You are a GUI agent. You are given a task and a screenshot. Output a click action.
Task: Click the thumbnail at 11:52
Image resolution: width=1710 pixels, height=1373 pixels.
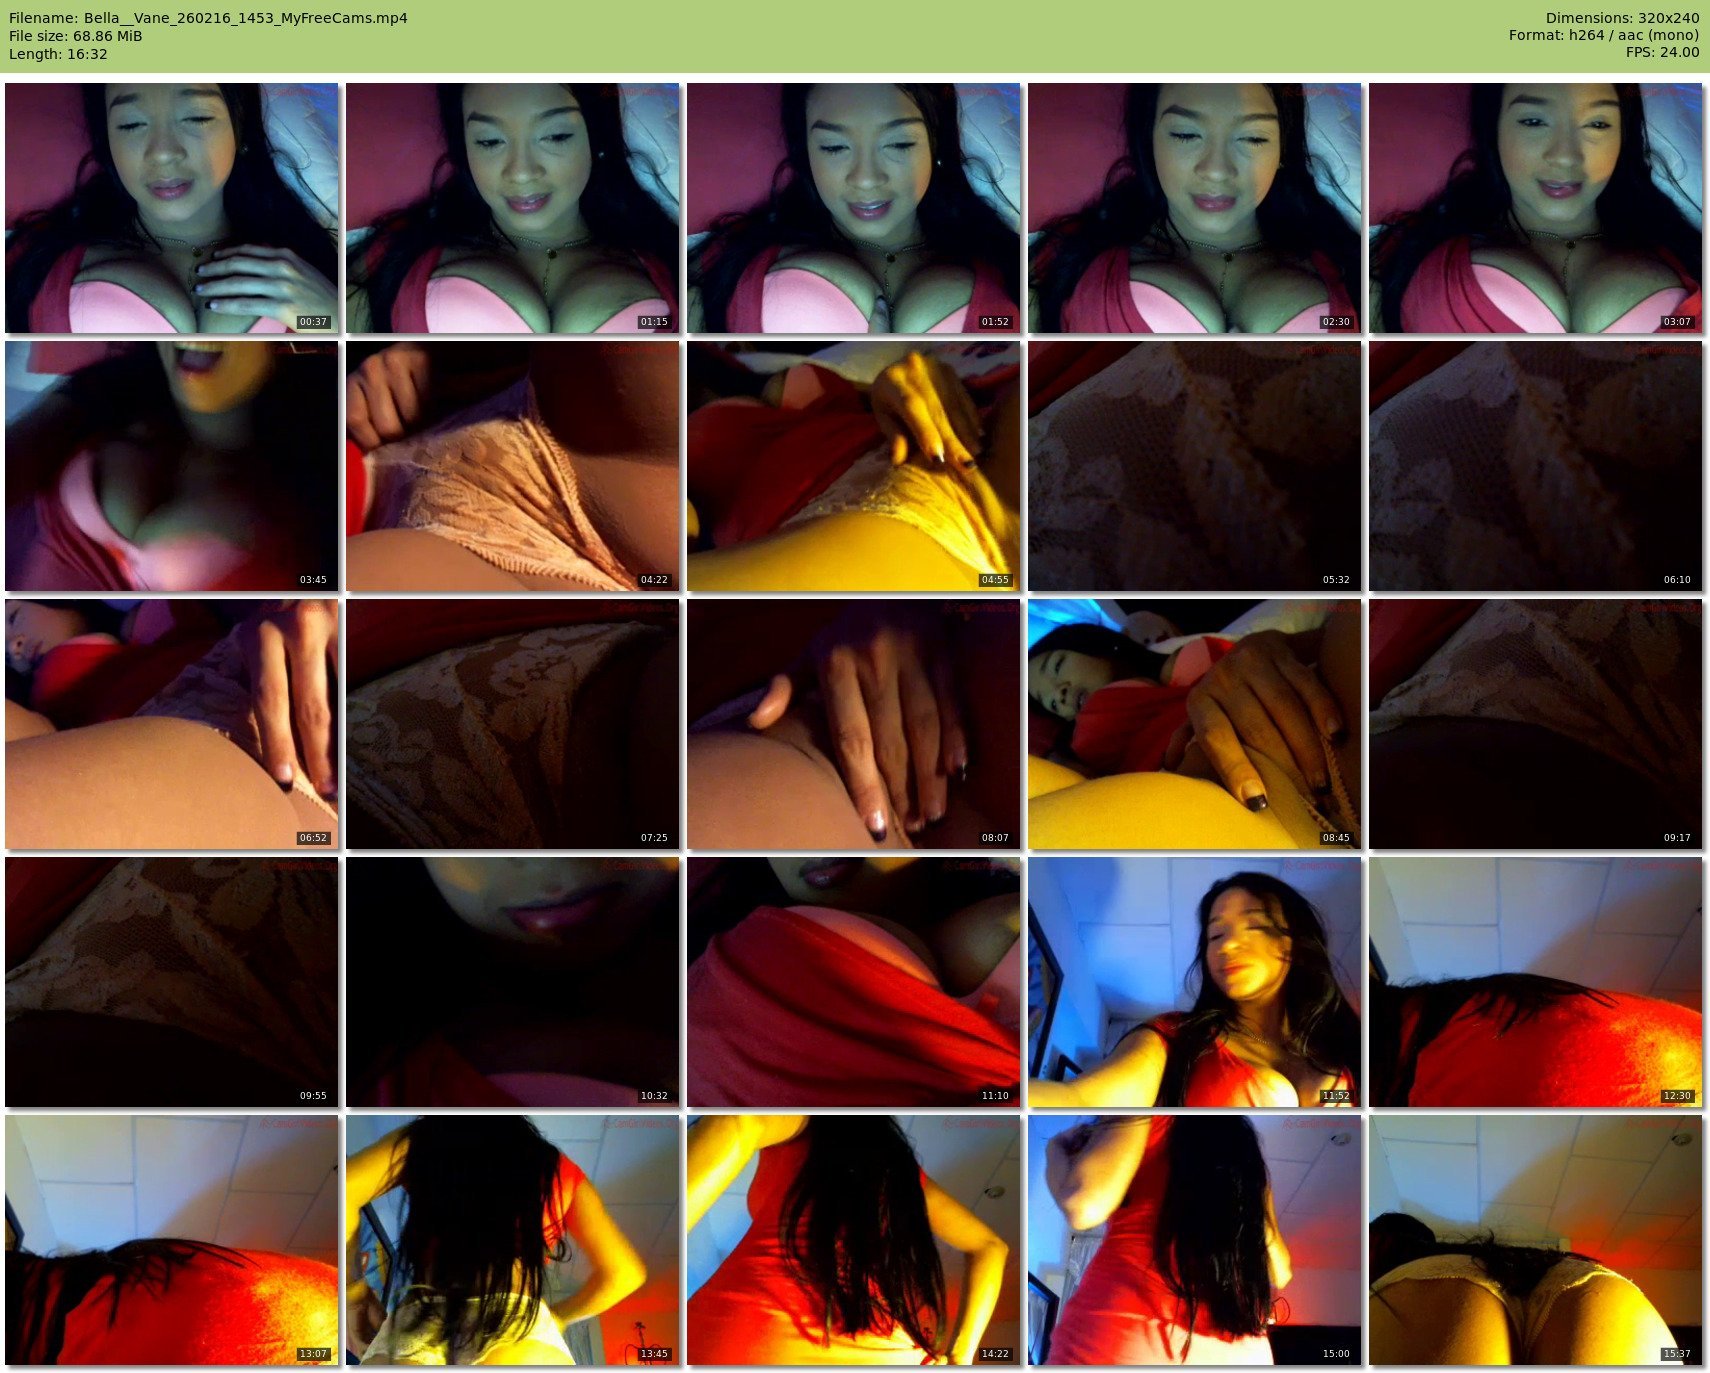(x=1195, y=982)
